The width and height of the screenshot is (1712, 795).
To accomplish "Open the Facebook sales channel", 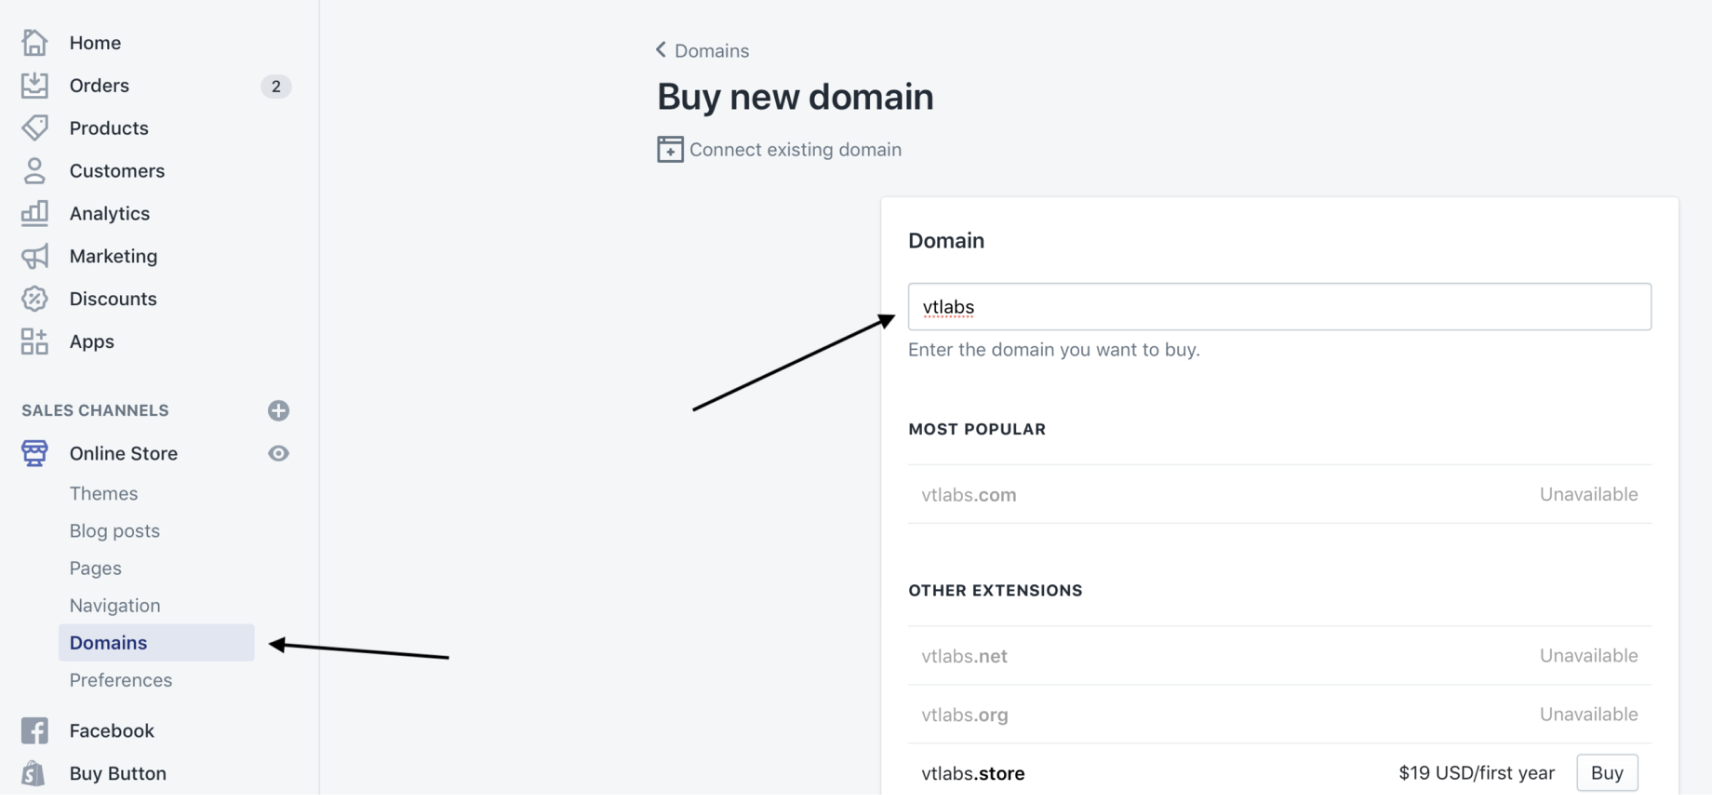I will click(111, 730).
